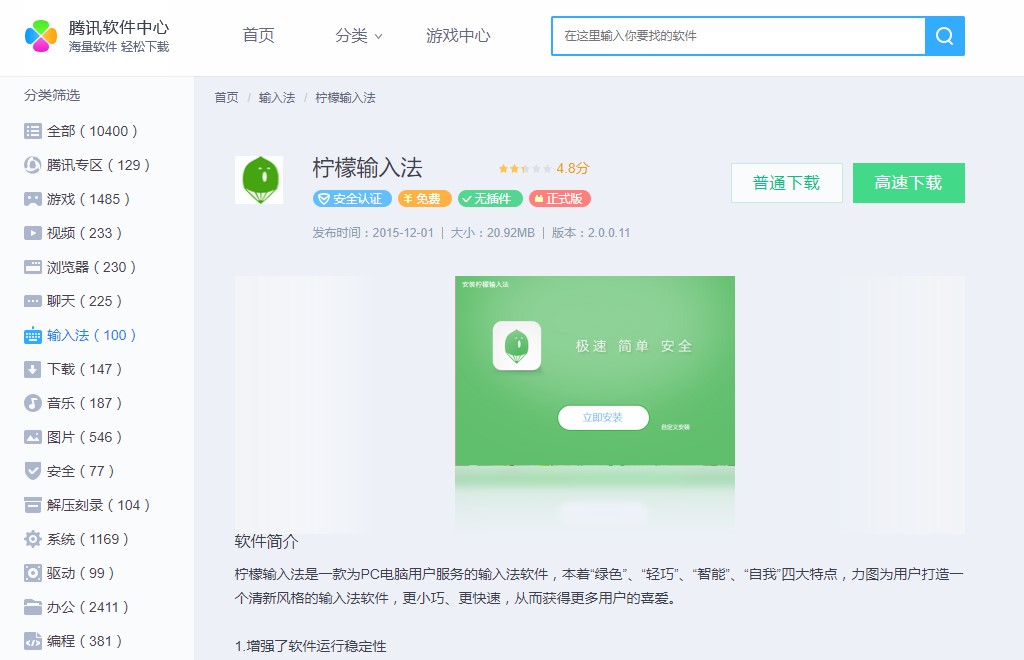Click the 高速下载 green download button
The width and height of the screenshot is (1024, 660).
point(908,183)
